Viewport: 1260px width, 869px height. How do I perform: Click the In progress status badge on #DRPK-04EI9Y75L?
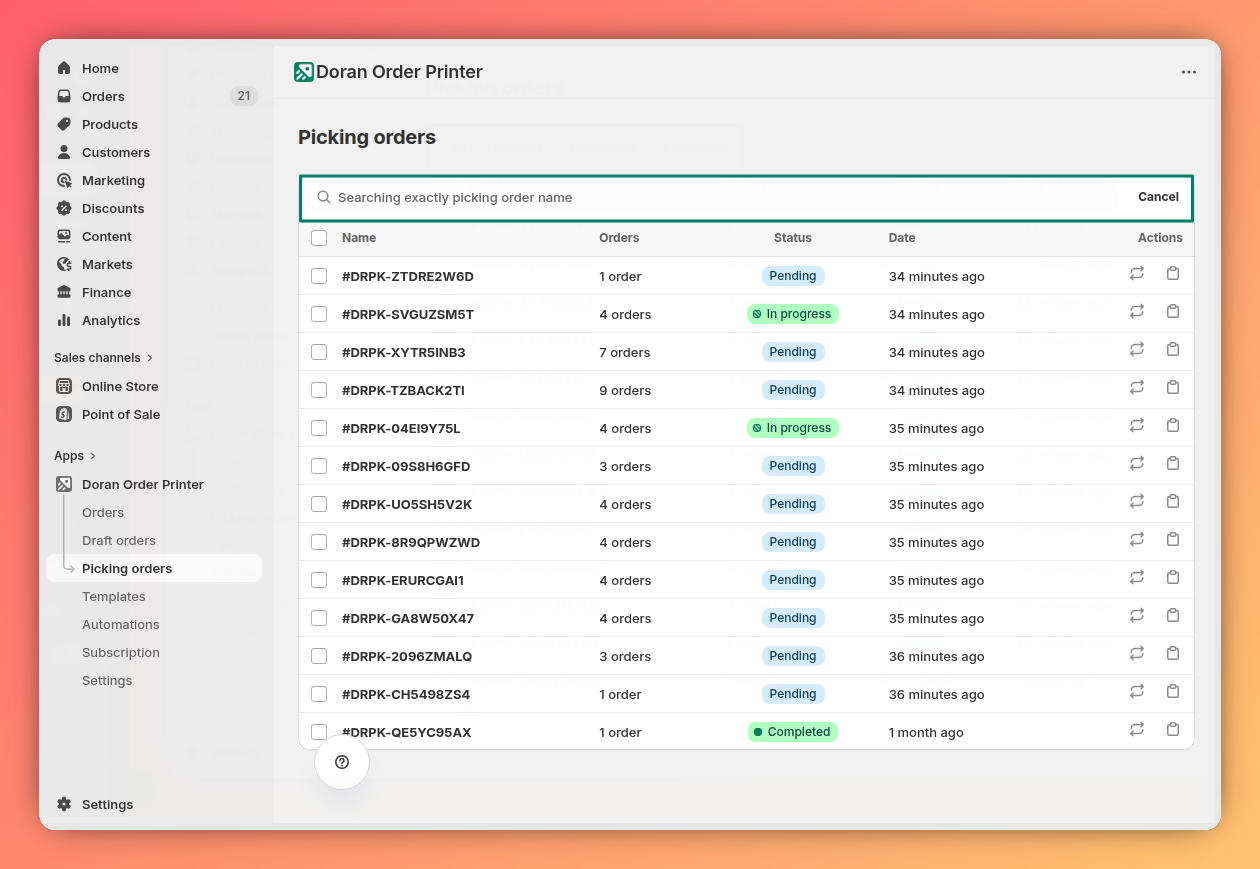pos(792,427)
